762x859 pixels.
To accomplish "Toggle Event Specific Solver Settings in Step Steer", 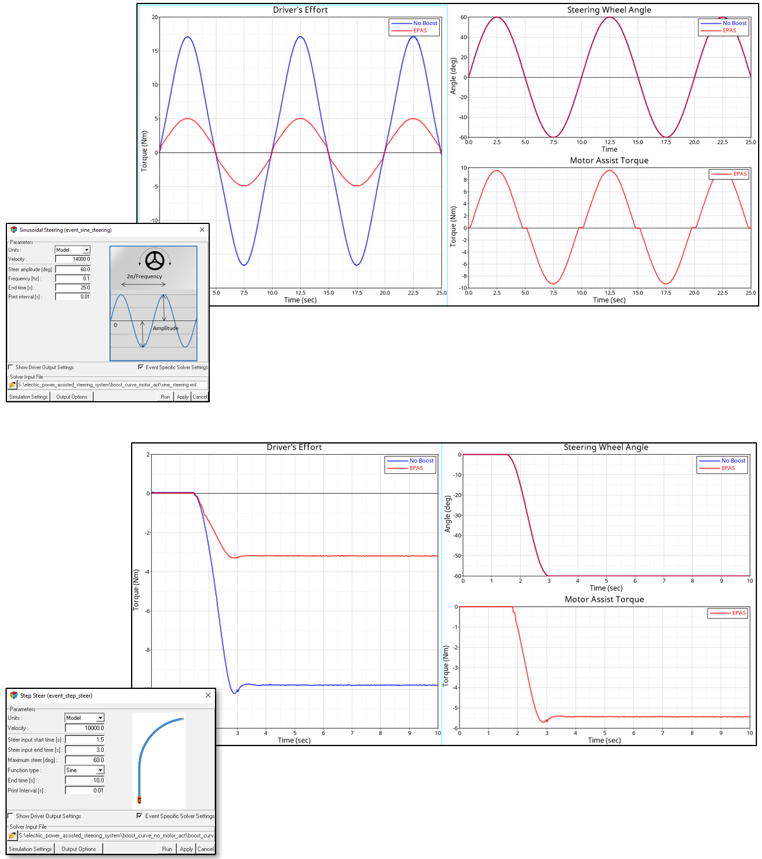I will click(x=139, y=816).
